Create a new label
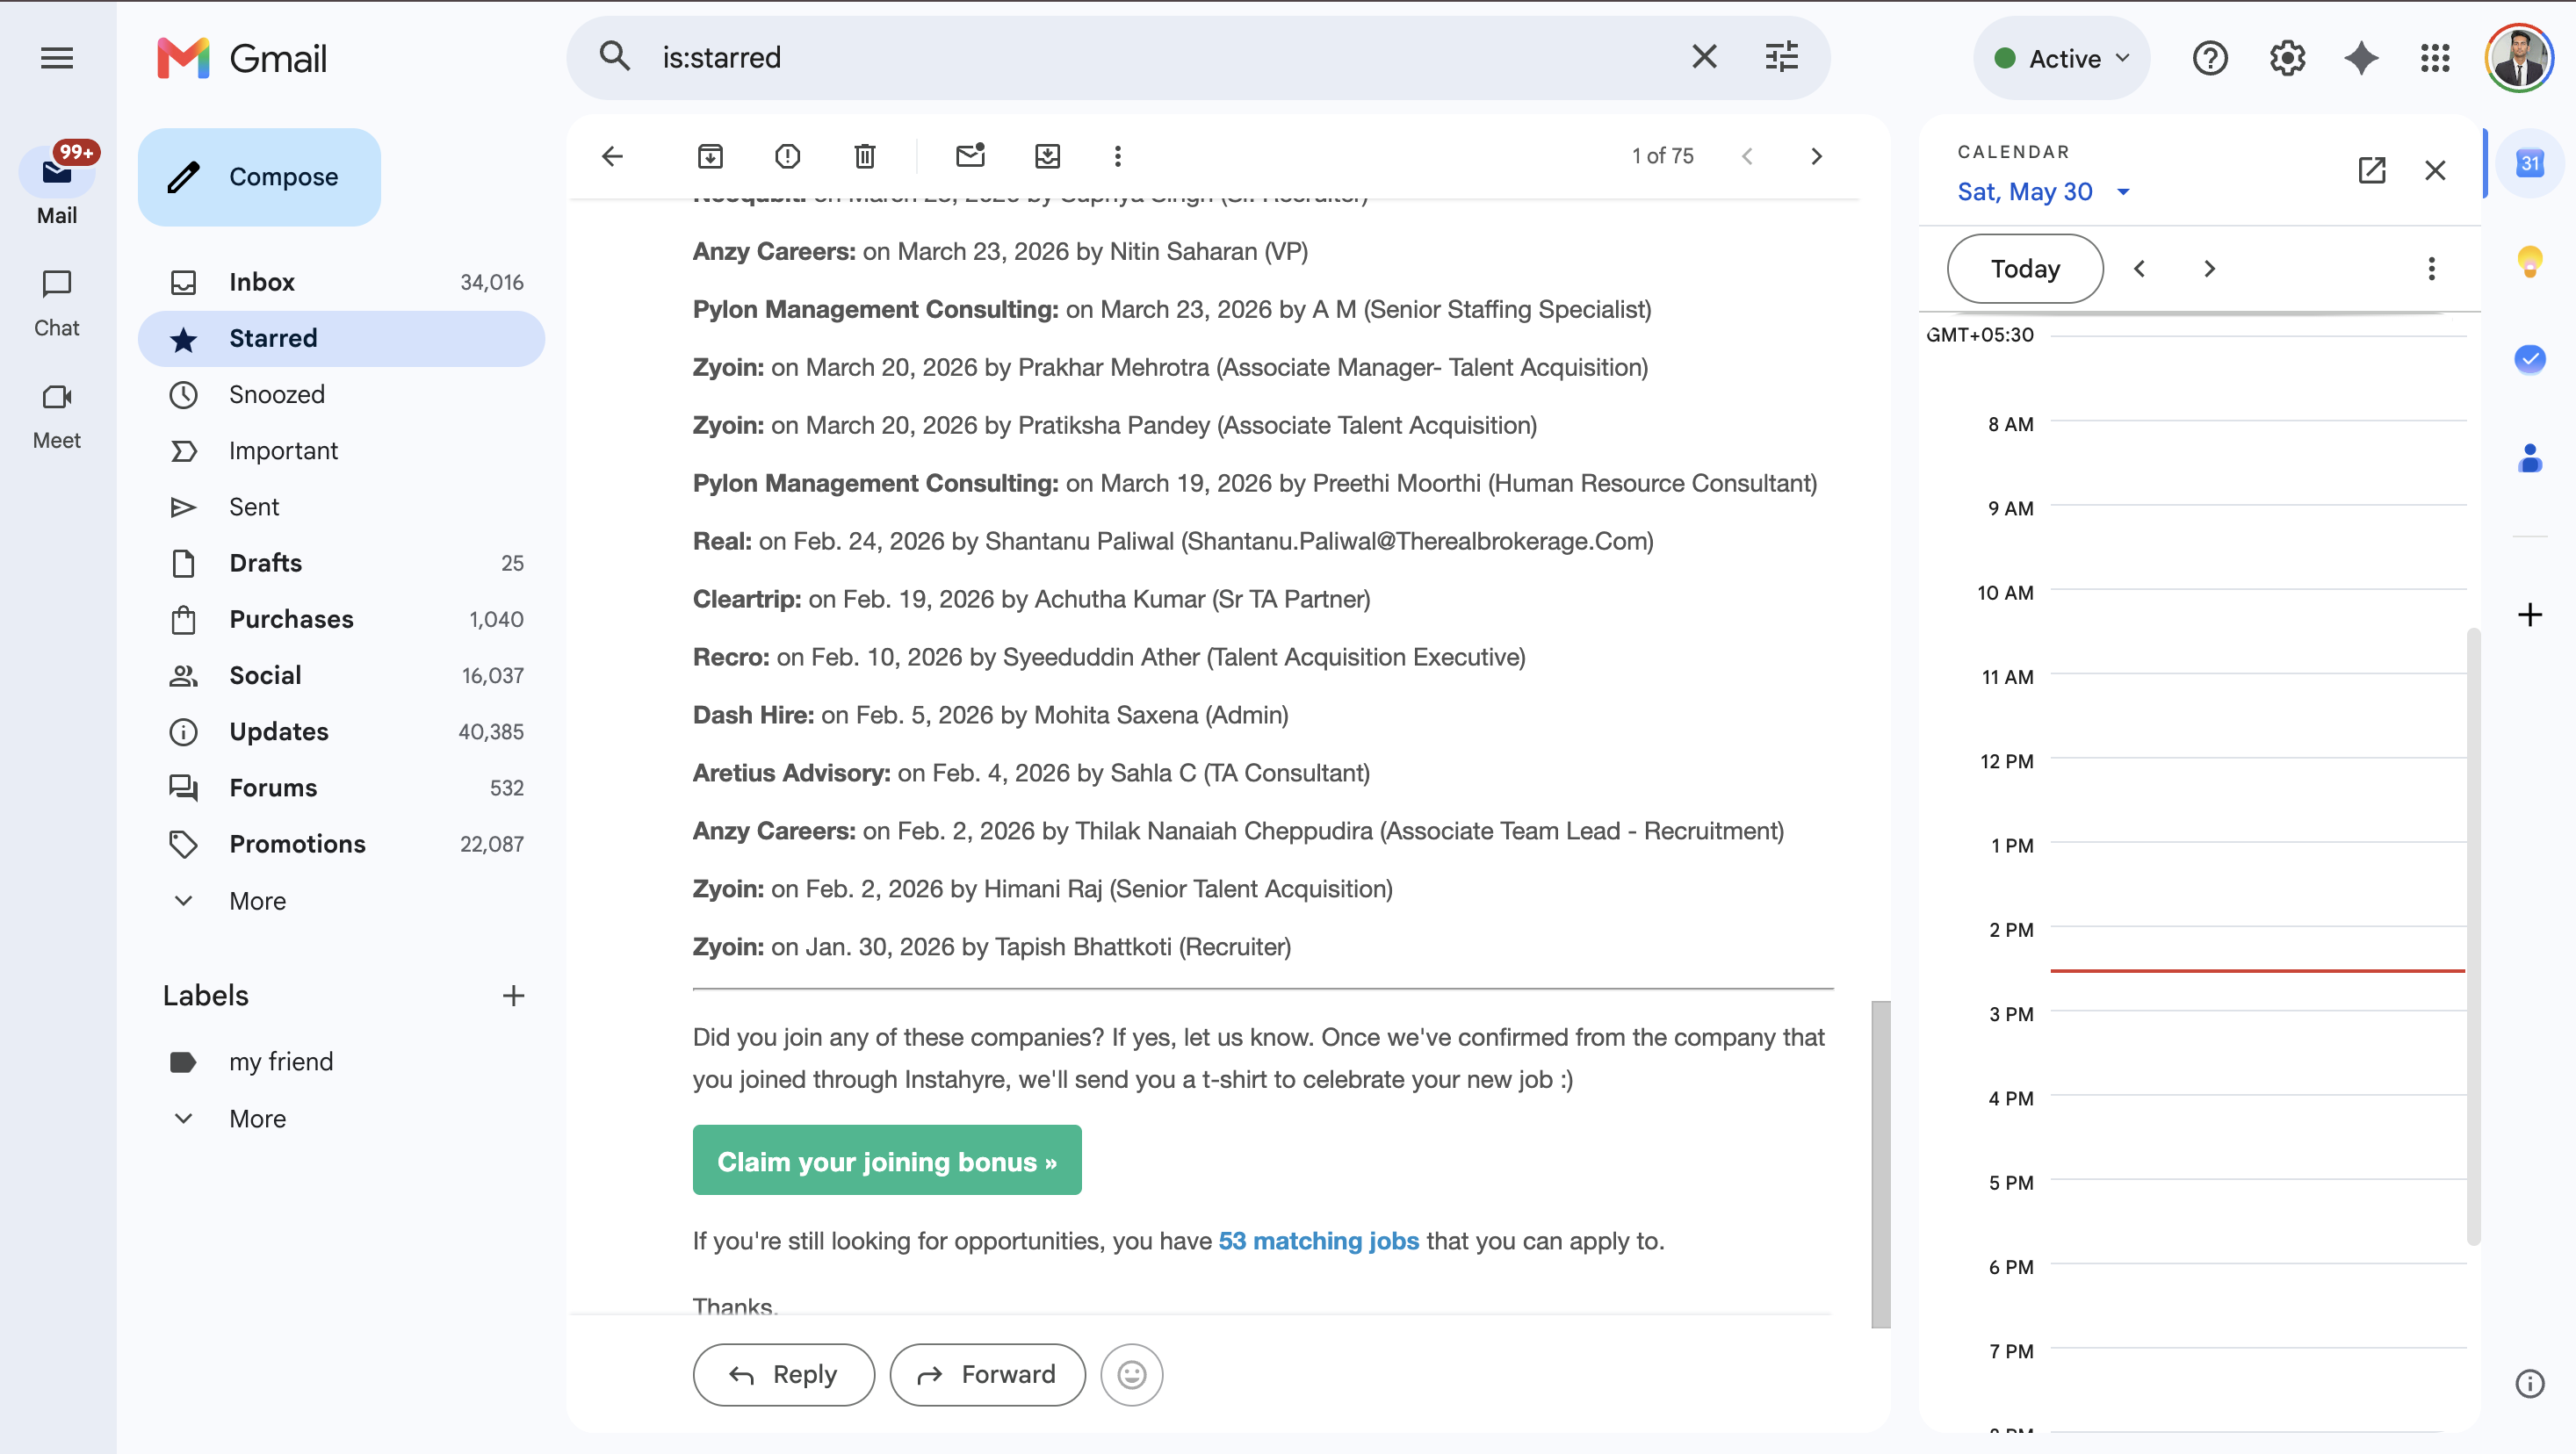 tap(513, 996)
